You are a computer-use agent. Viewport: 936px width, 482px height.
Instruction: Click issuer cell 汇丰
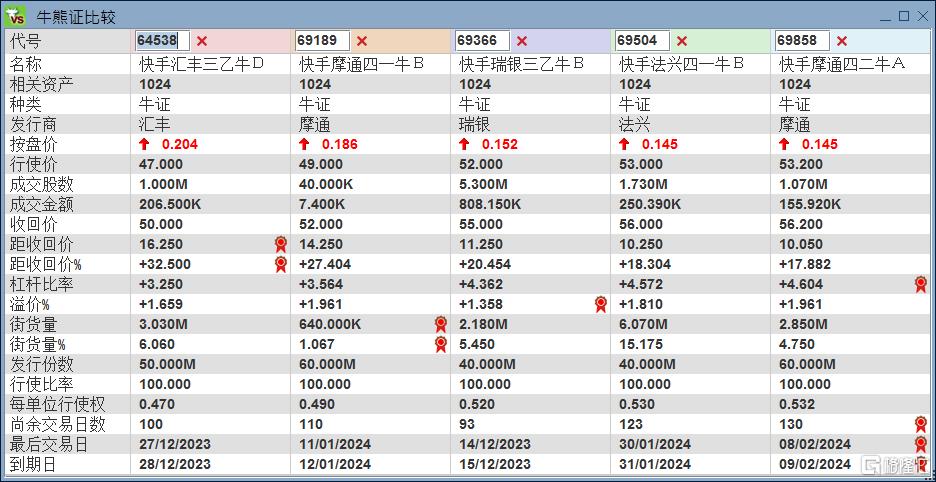(155, 124)
